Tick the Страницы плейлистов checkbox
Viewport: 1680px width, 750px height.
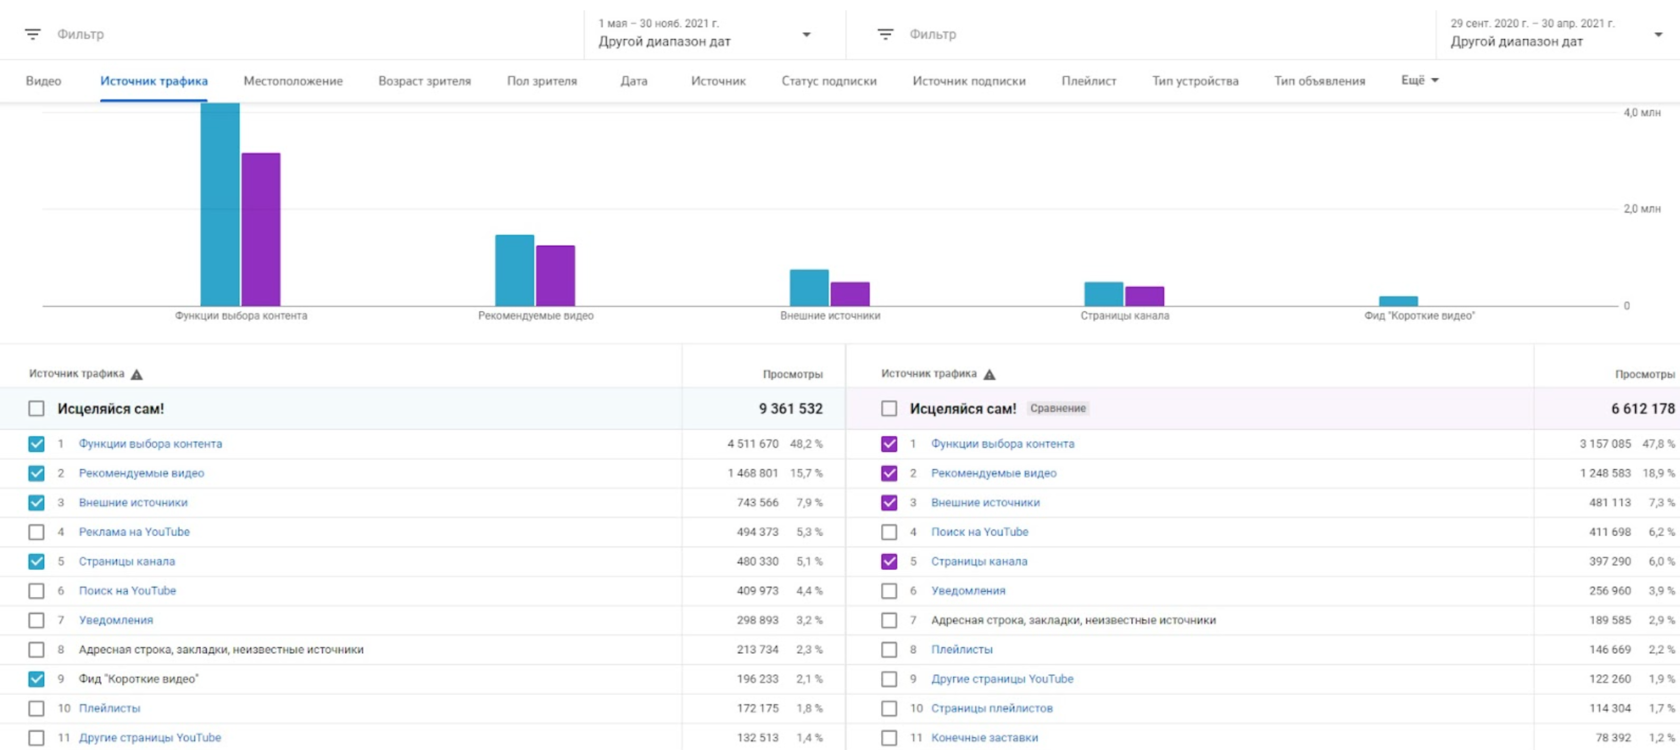(x=889, y=708)
